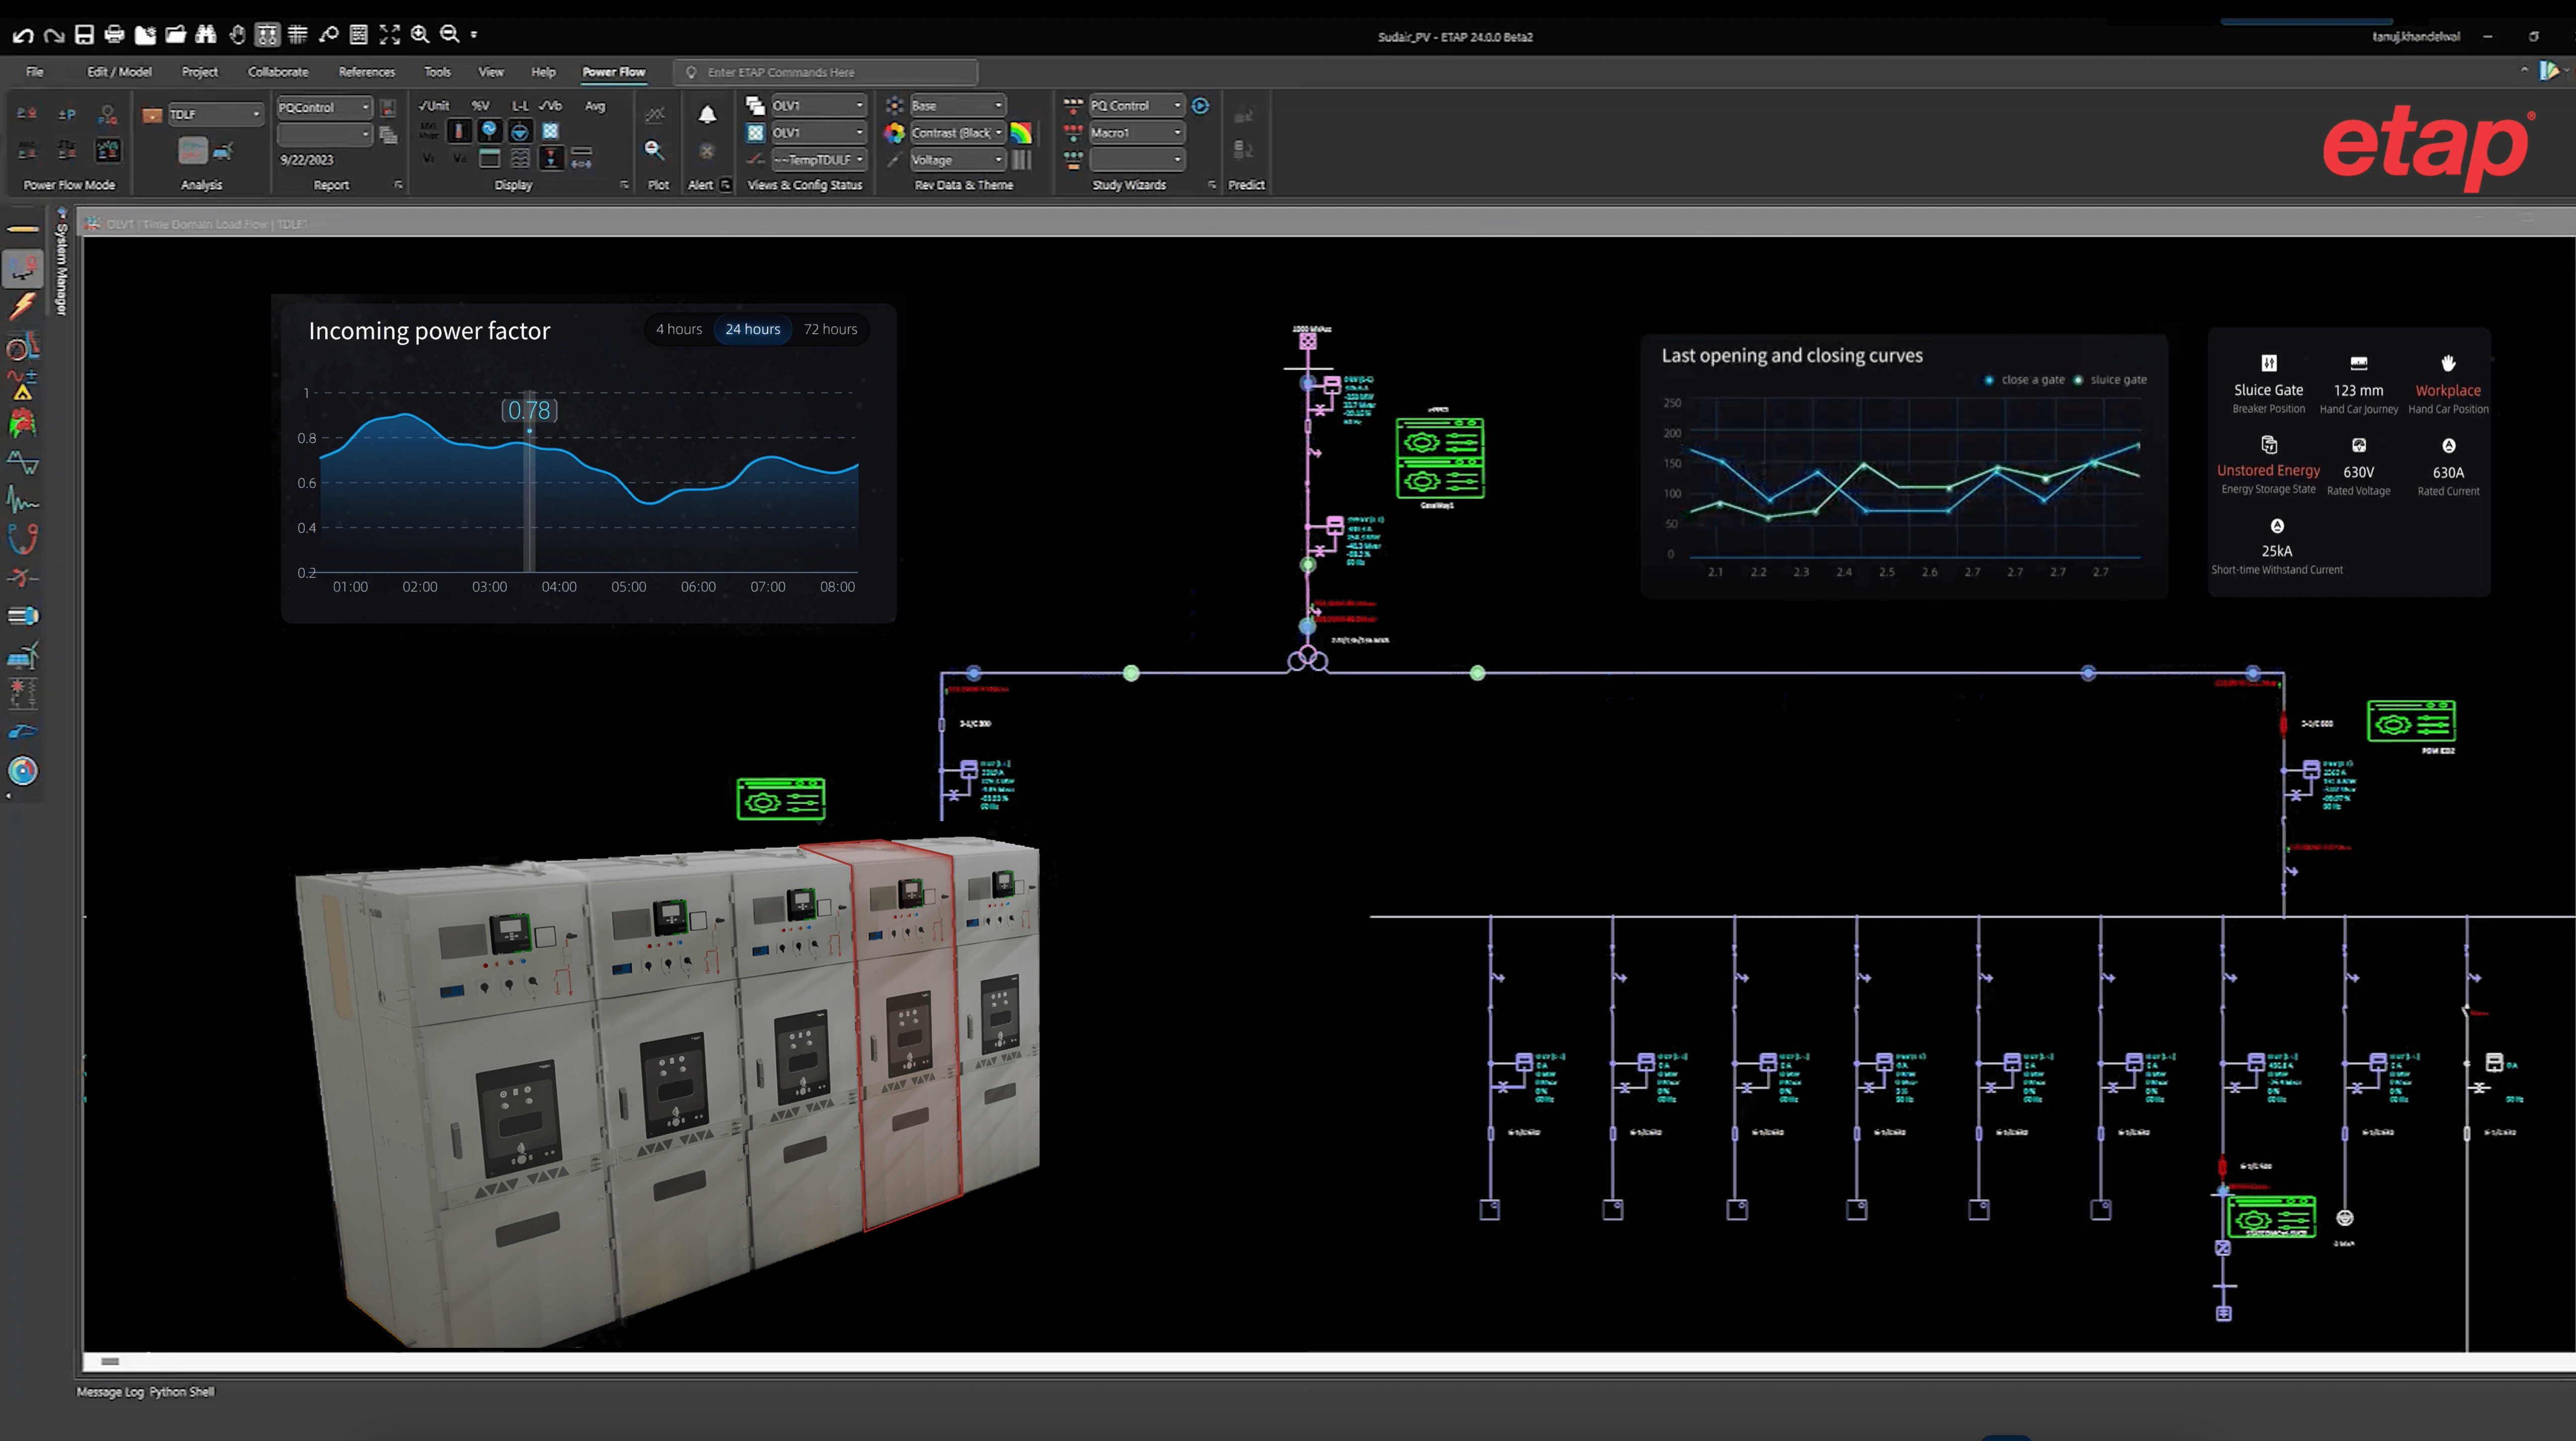Switch to the Power Flow ribbon tab

(613, 71)
